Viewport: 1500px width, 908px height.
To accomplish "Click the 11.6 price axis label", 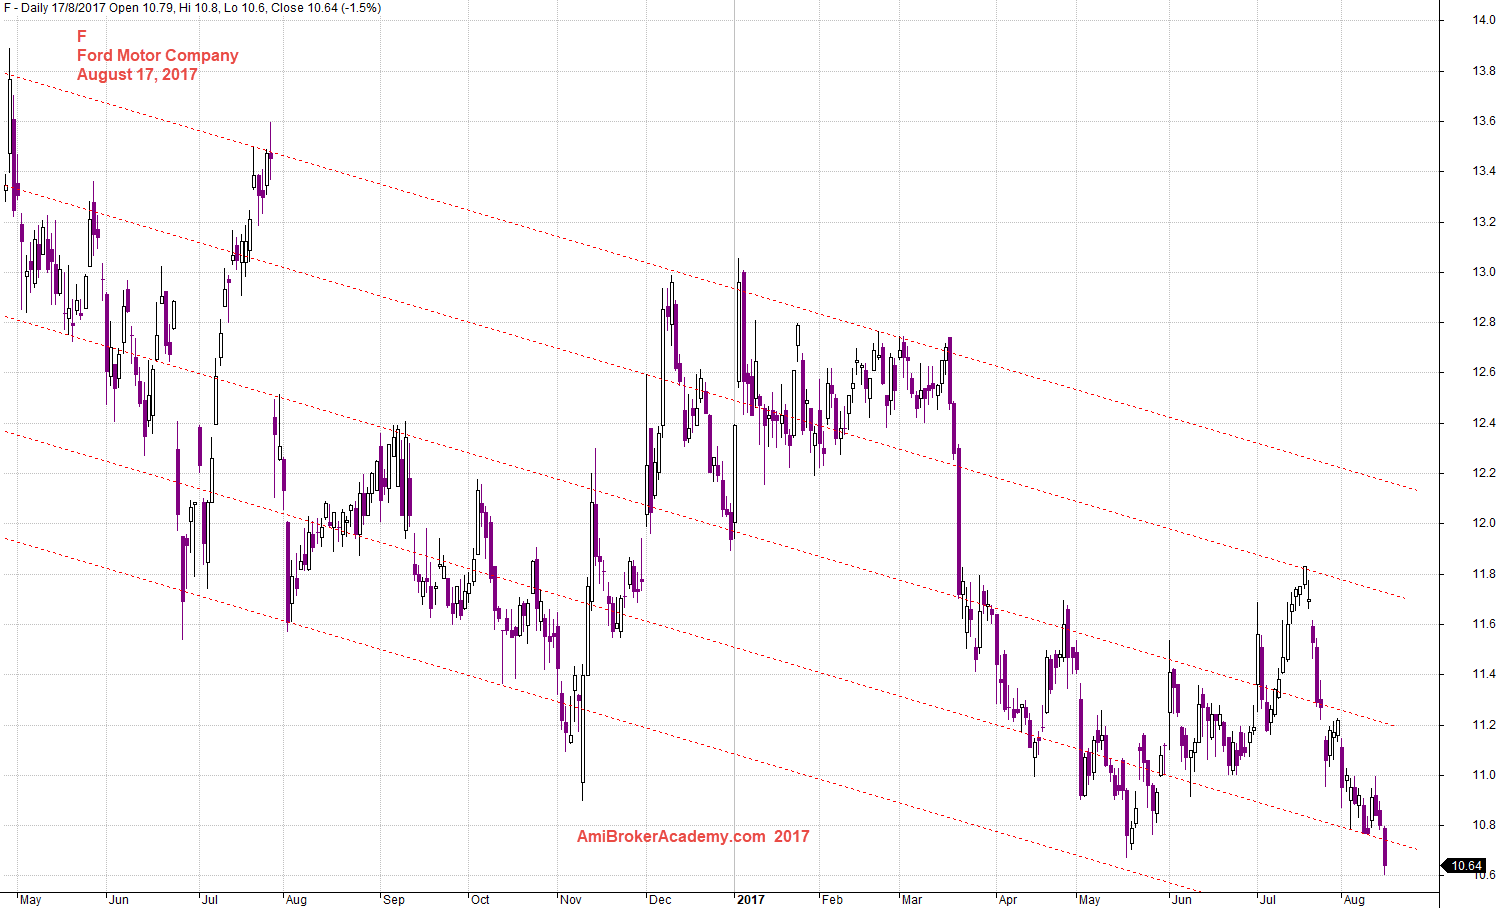I will point(1483,624).
